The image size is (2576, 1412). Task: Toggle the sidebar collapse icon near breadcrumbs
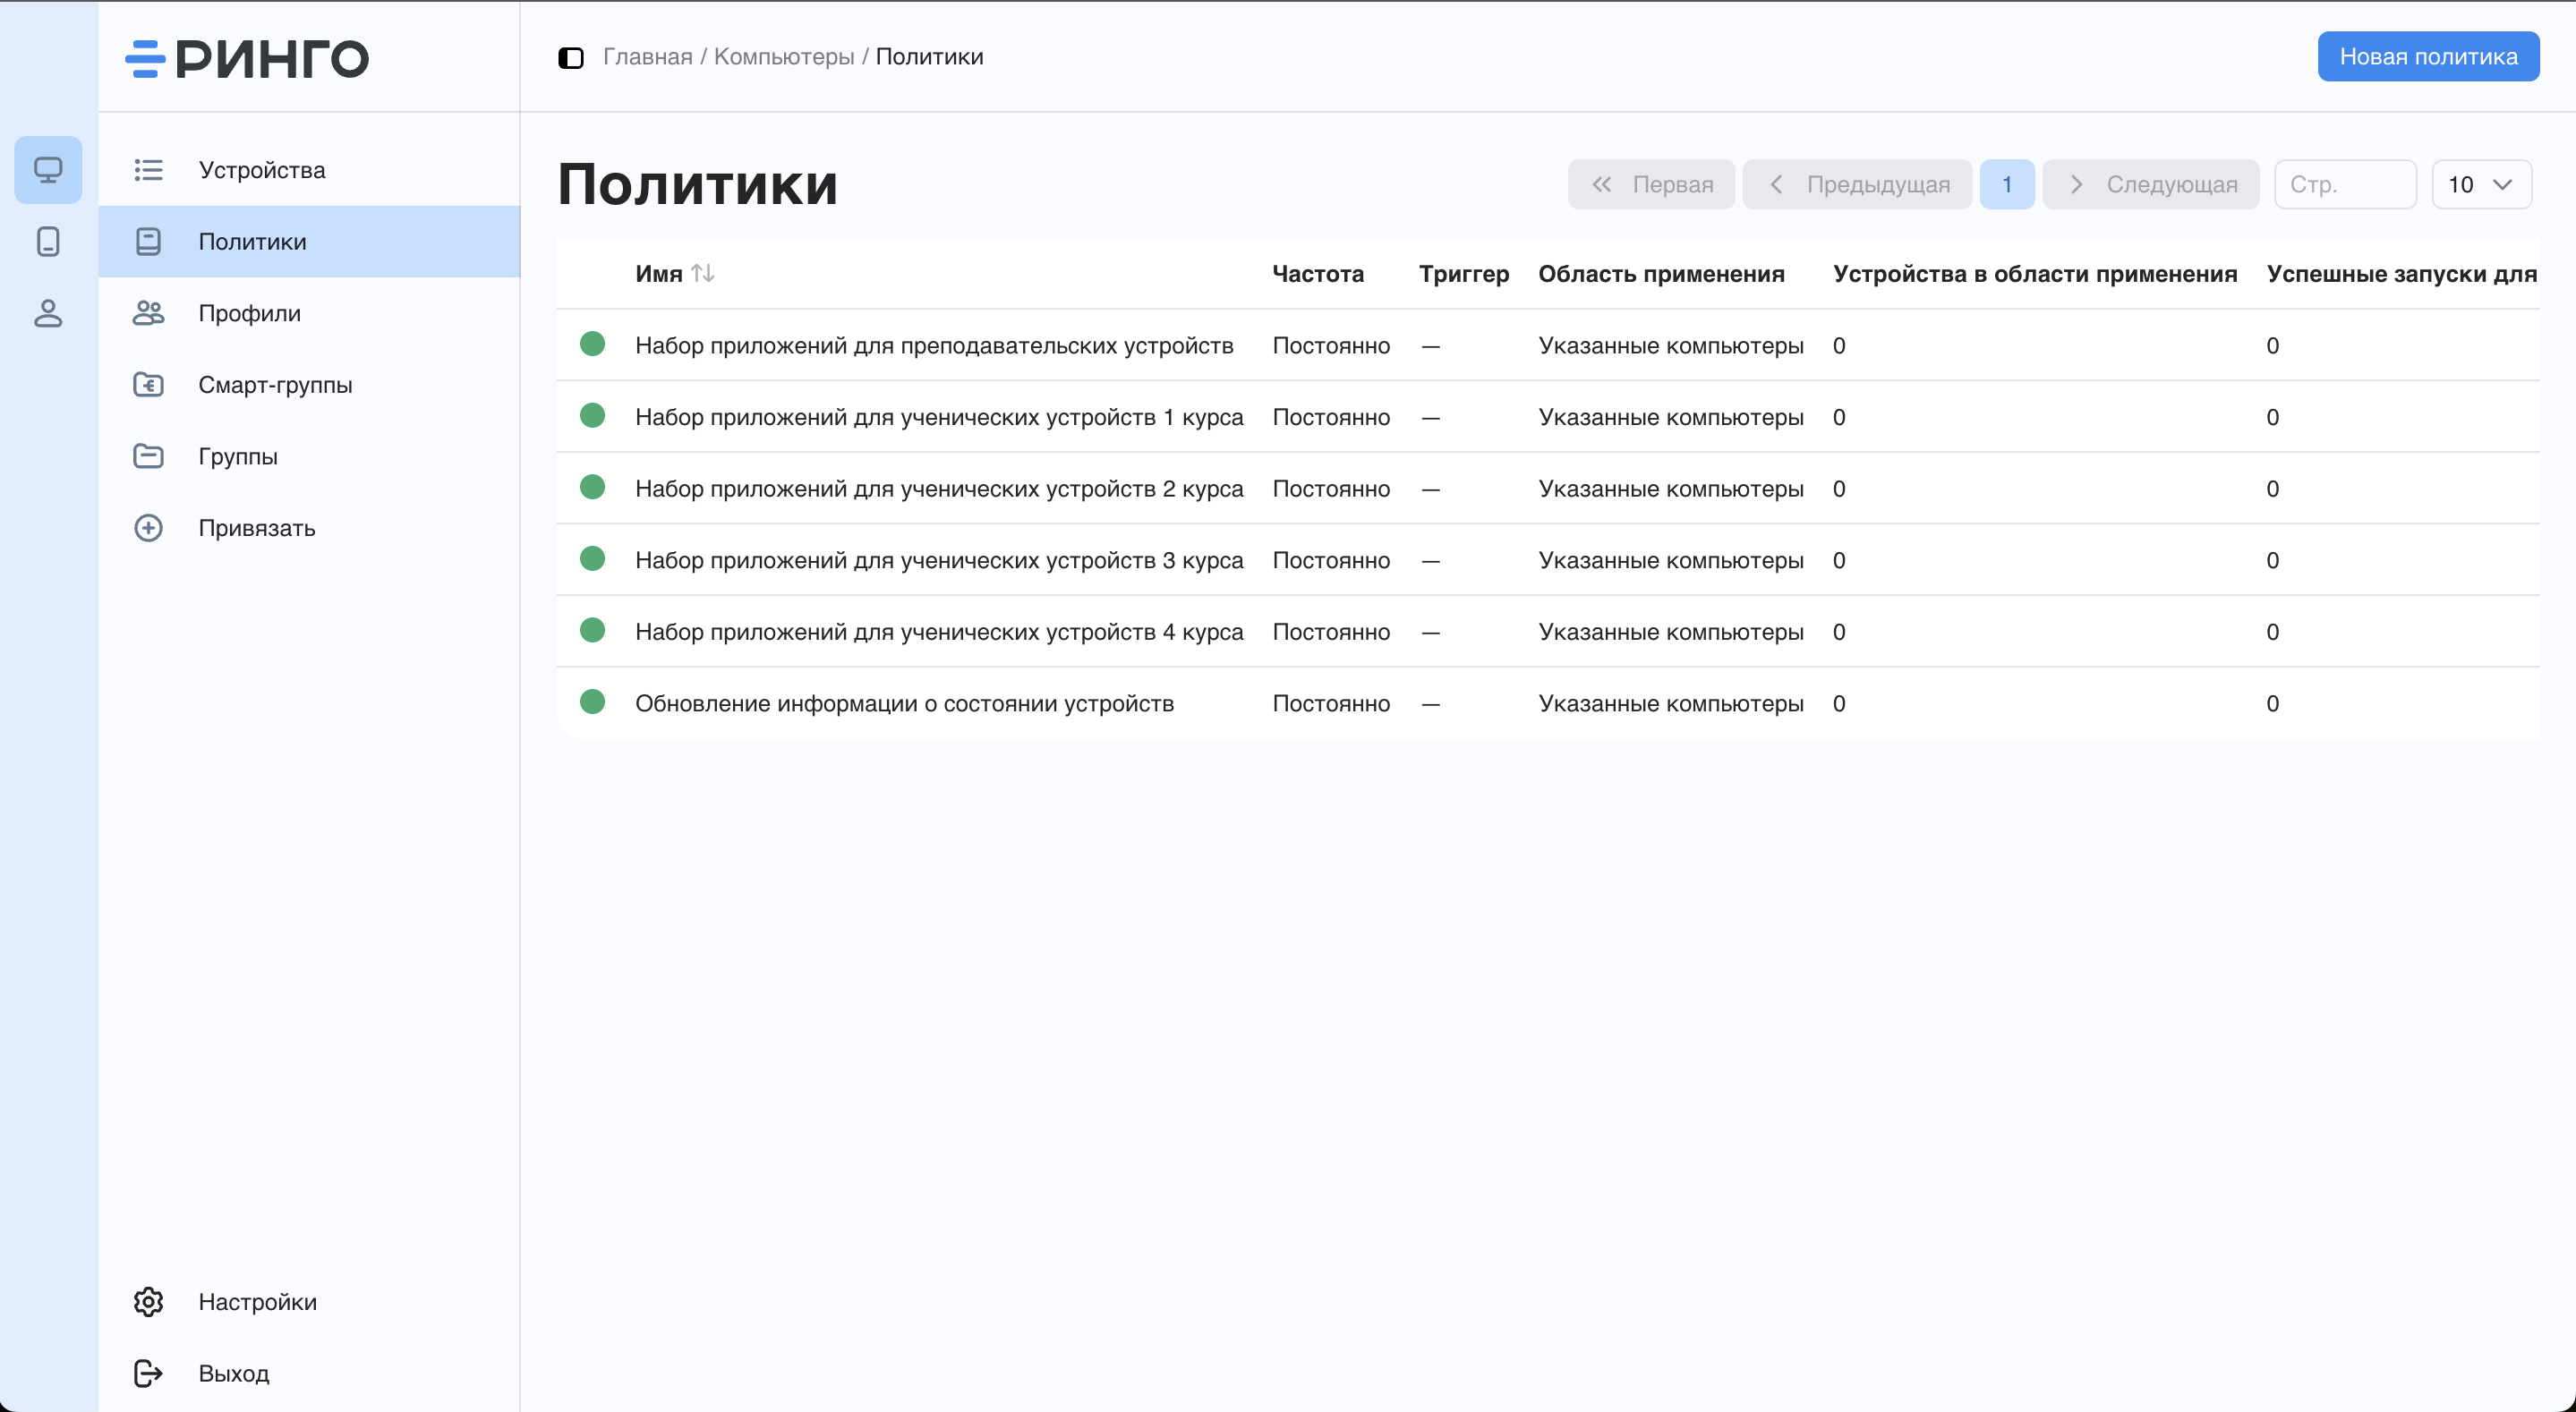(x=570, y=58)
